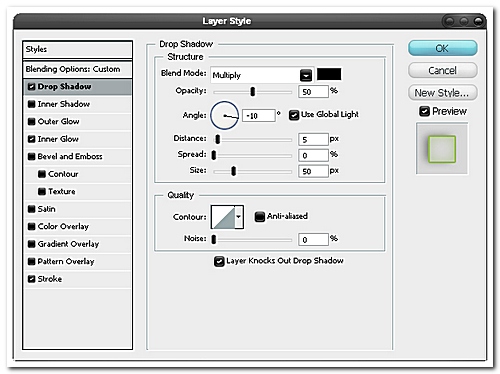This screenshot has height=374, width=500.
Task: Click the Opacity slider handle
Action: tap(253, 91)
